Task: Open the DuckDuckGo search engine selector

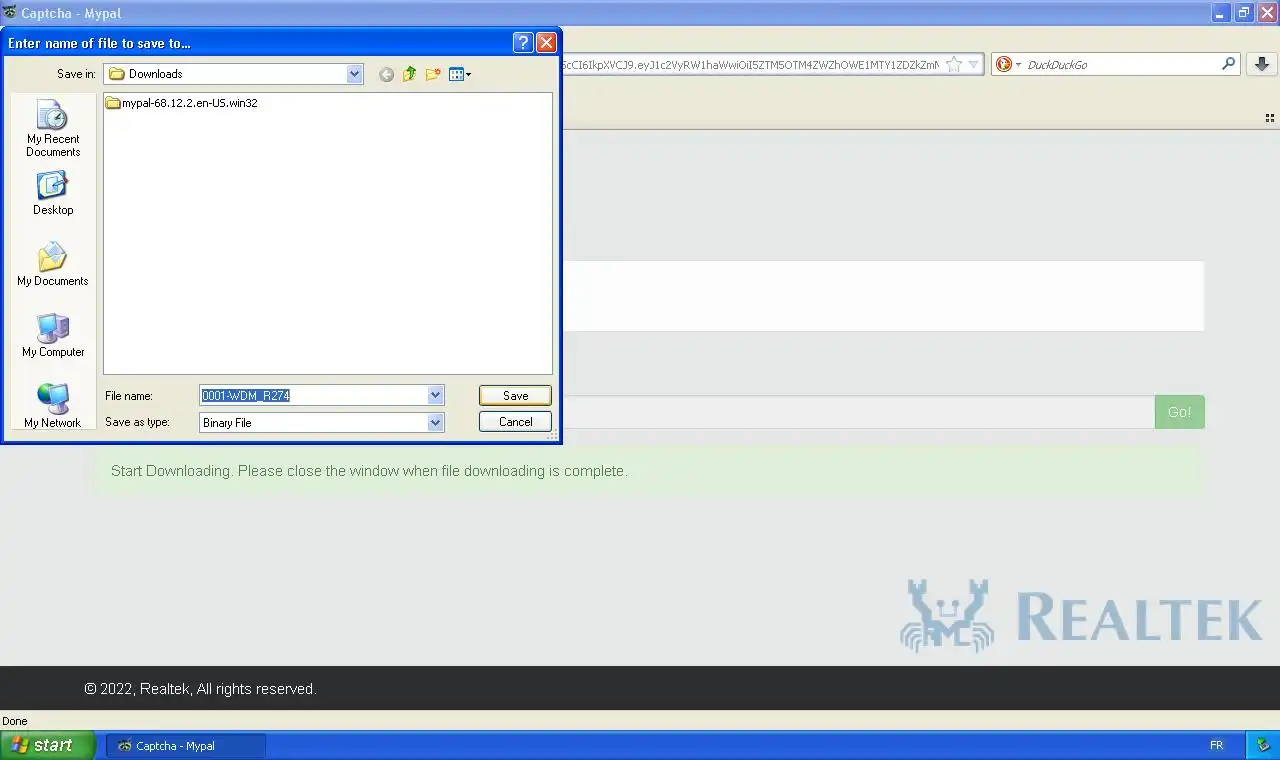Action: click(1008, 64)
